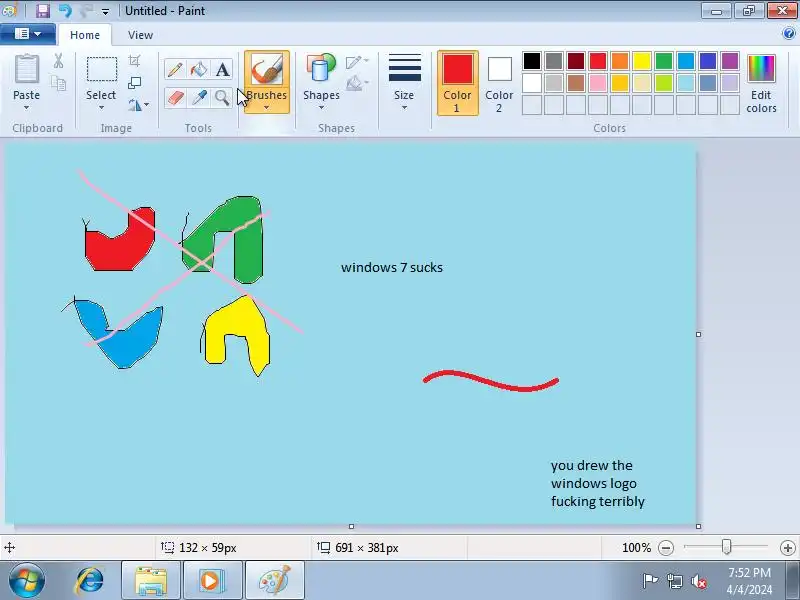This screenshot has height=600, width=800.
Task: Click the Crop icon
Action: [134, 61]
